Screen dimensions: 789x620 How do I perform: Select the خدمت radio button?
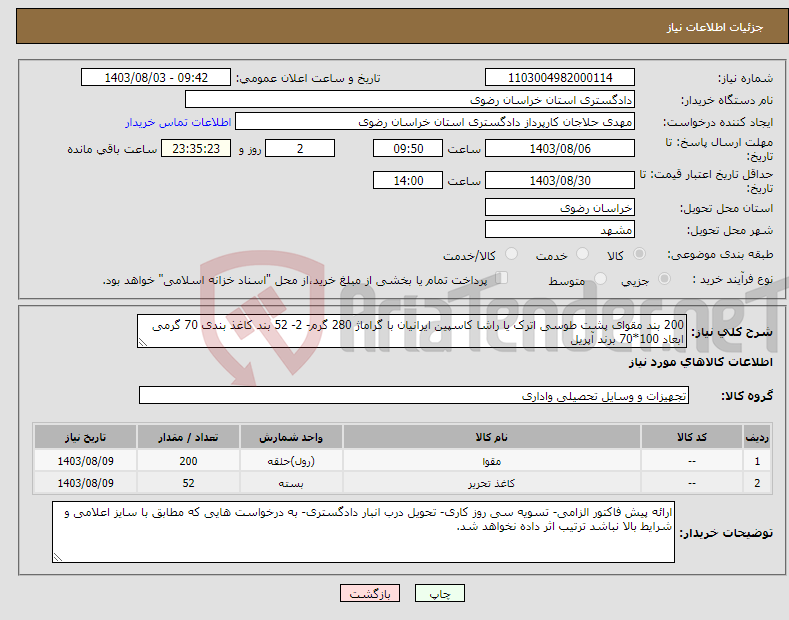point(582,254)
